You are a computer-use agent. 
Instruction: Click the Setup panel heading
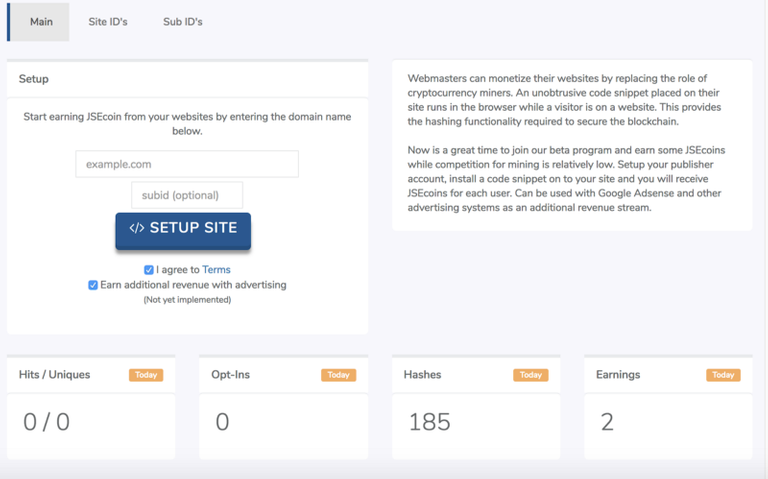[34, 79]
